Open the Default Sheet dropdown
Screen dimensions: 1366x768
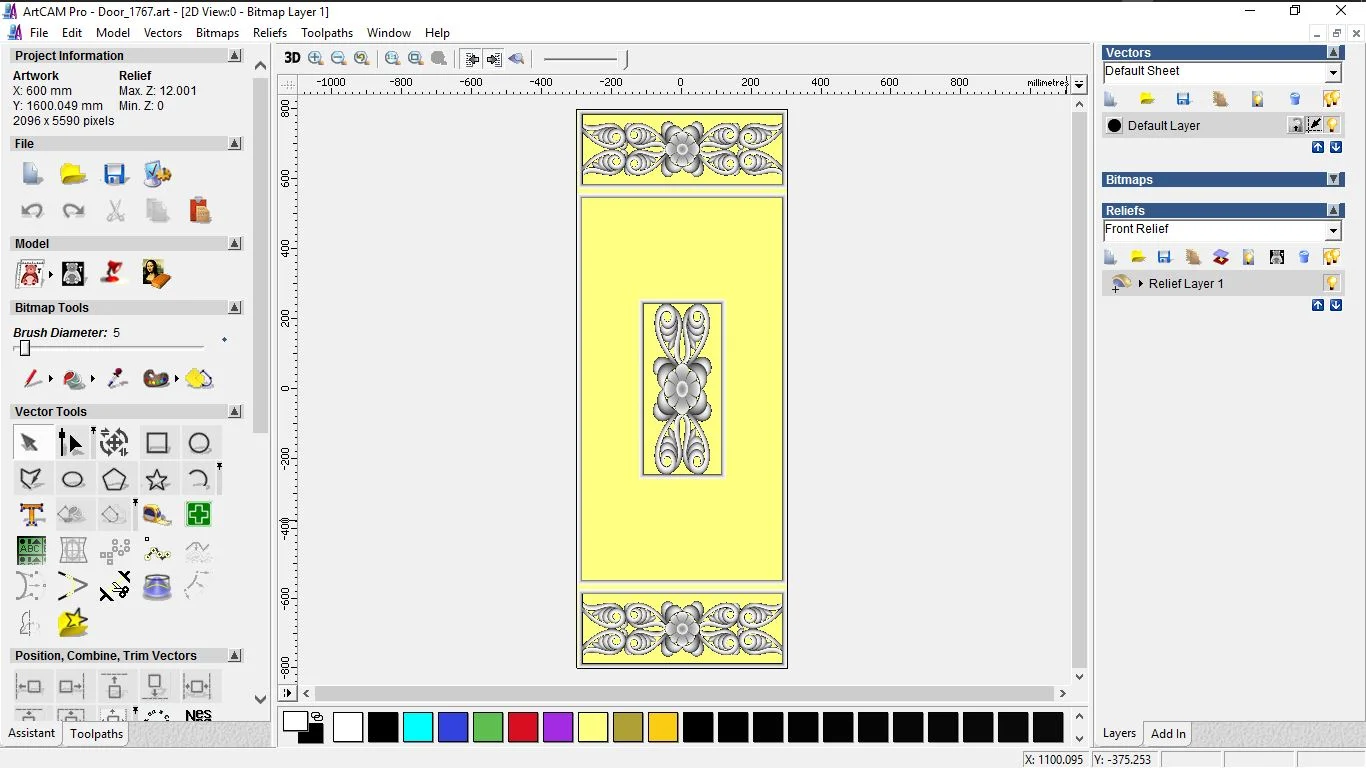1333,73
